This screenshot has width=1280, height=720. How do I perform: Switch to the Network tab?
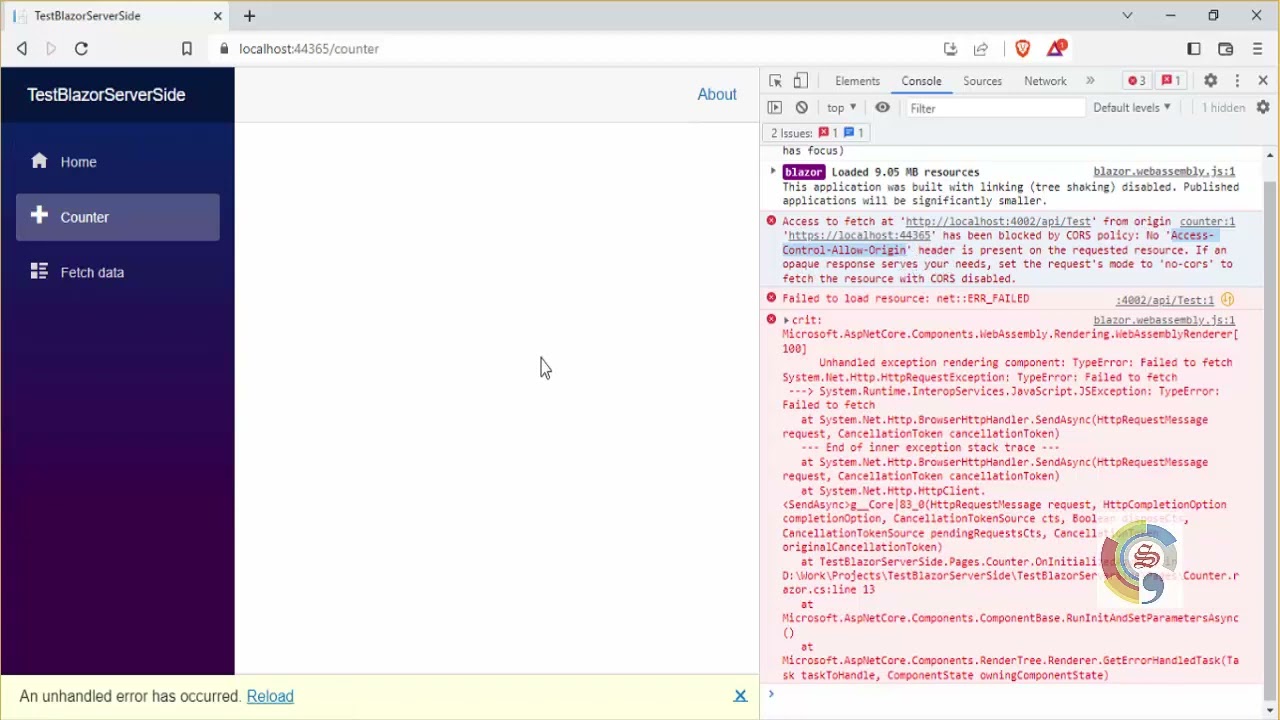tap(1045, 81)
